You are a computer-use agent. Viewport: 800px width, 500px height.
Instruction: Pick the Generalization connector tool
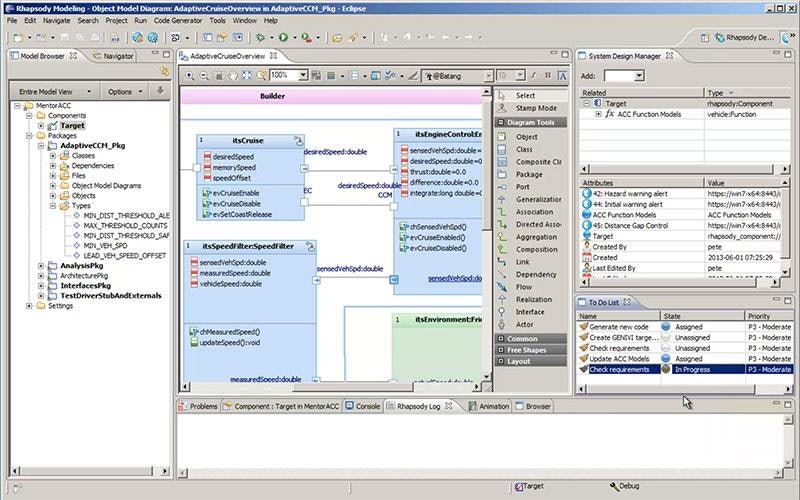[531, 199]
